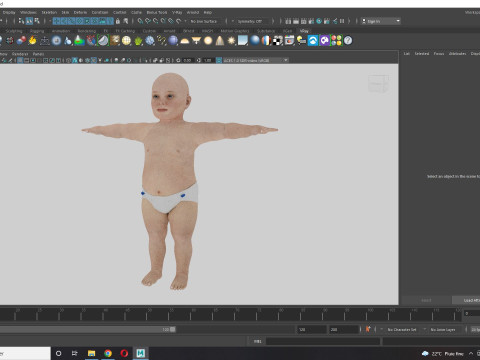Click the glossy blue sphere material icon
This screenshot has height=360, width=480.
tap(255, 40)
